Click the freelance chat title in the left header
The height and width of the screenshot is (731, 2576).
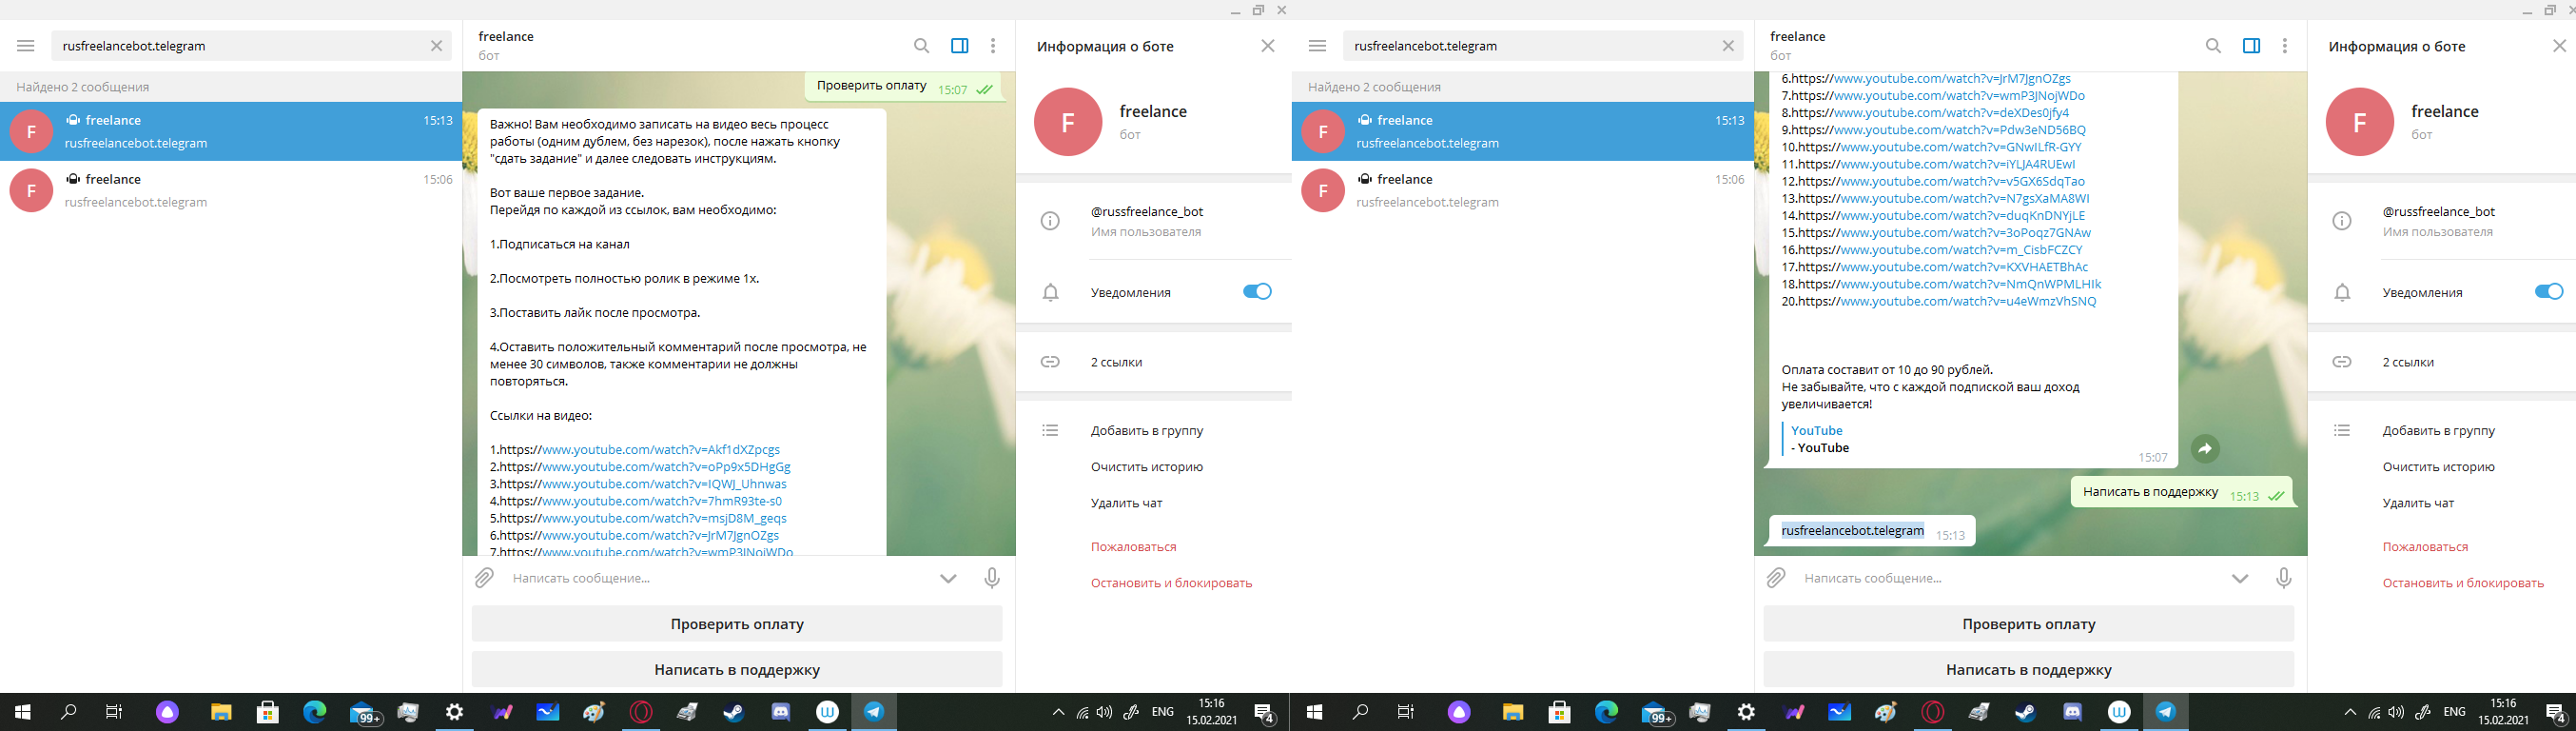506,36
